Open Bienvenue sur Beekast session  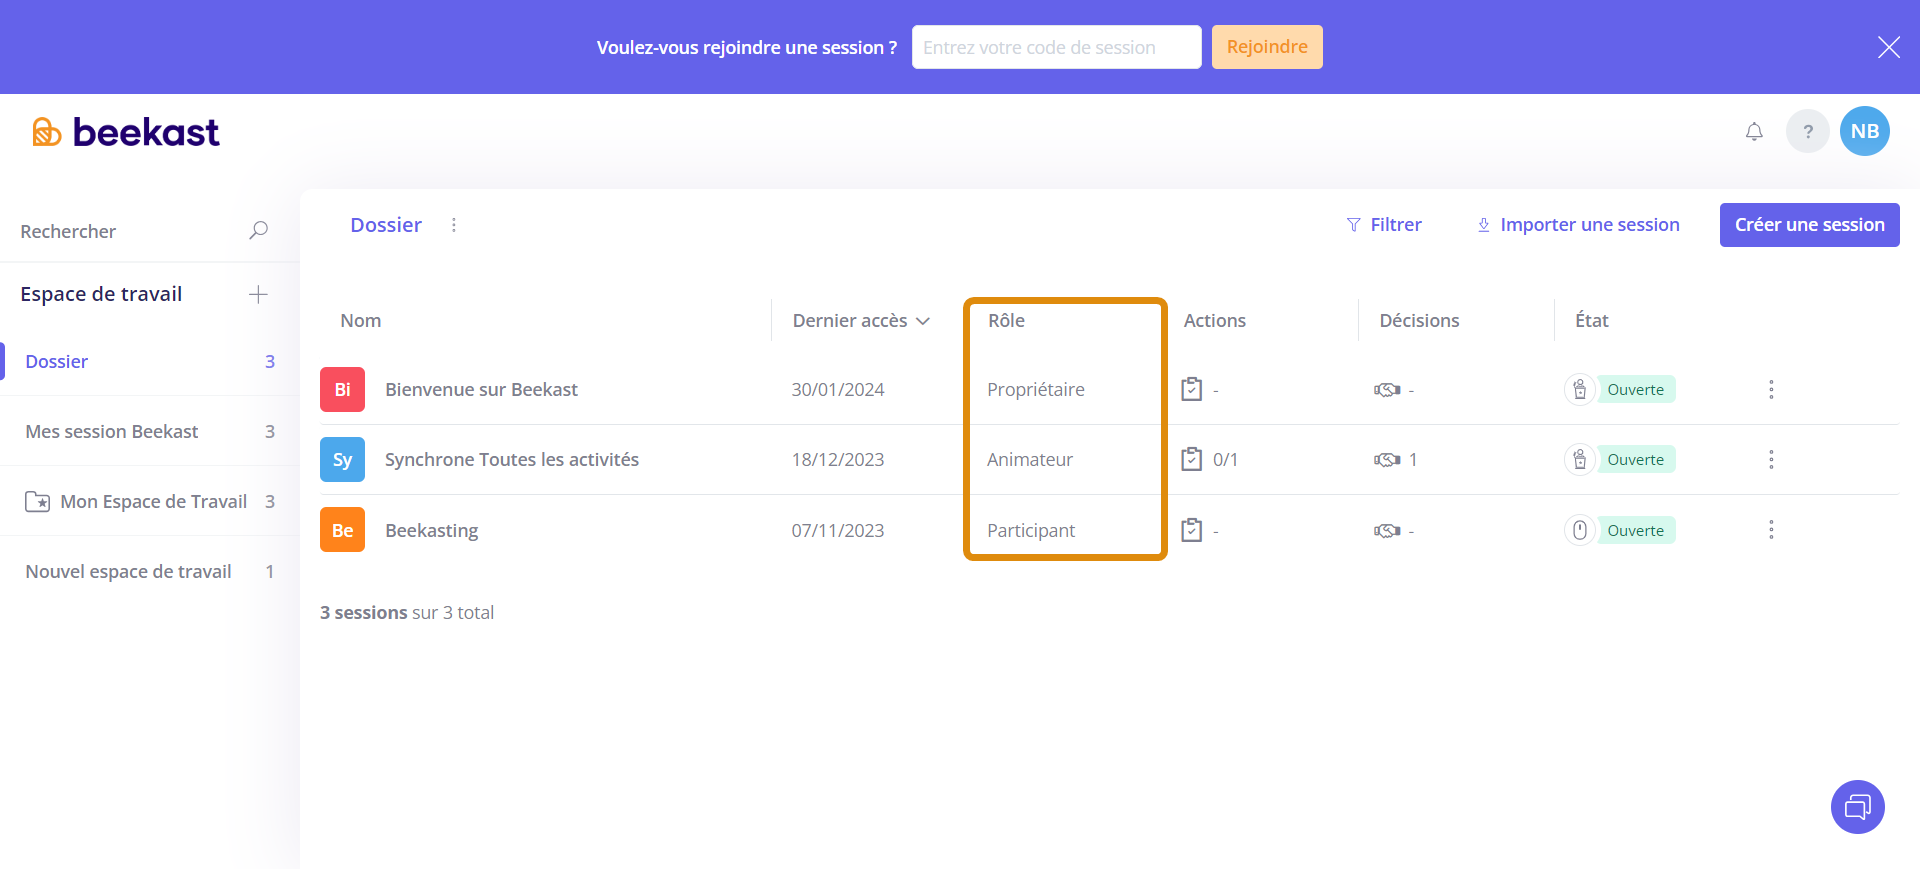481,390
